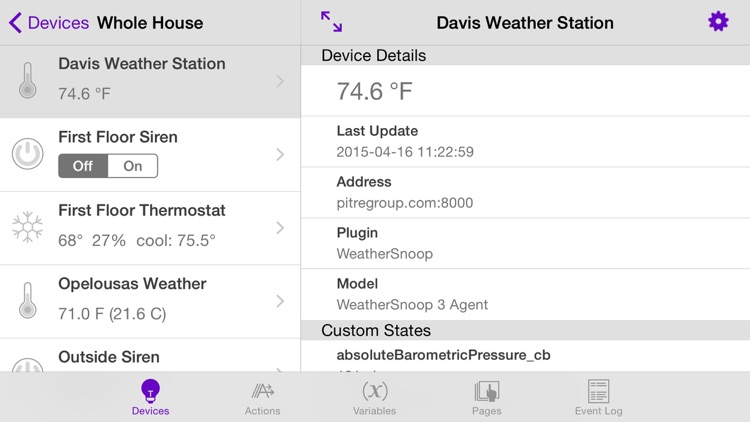The width and height of the screenshot is (750, 422).
Task: Tap the expand arrows fullscreen icon
Action: (331, 22)
